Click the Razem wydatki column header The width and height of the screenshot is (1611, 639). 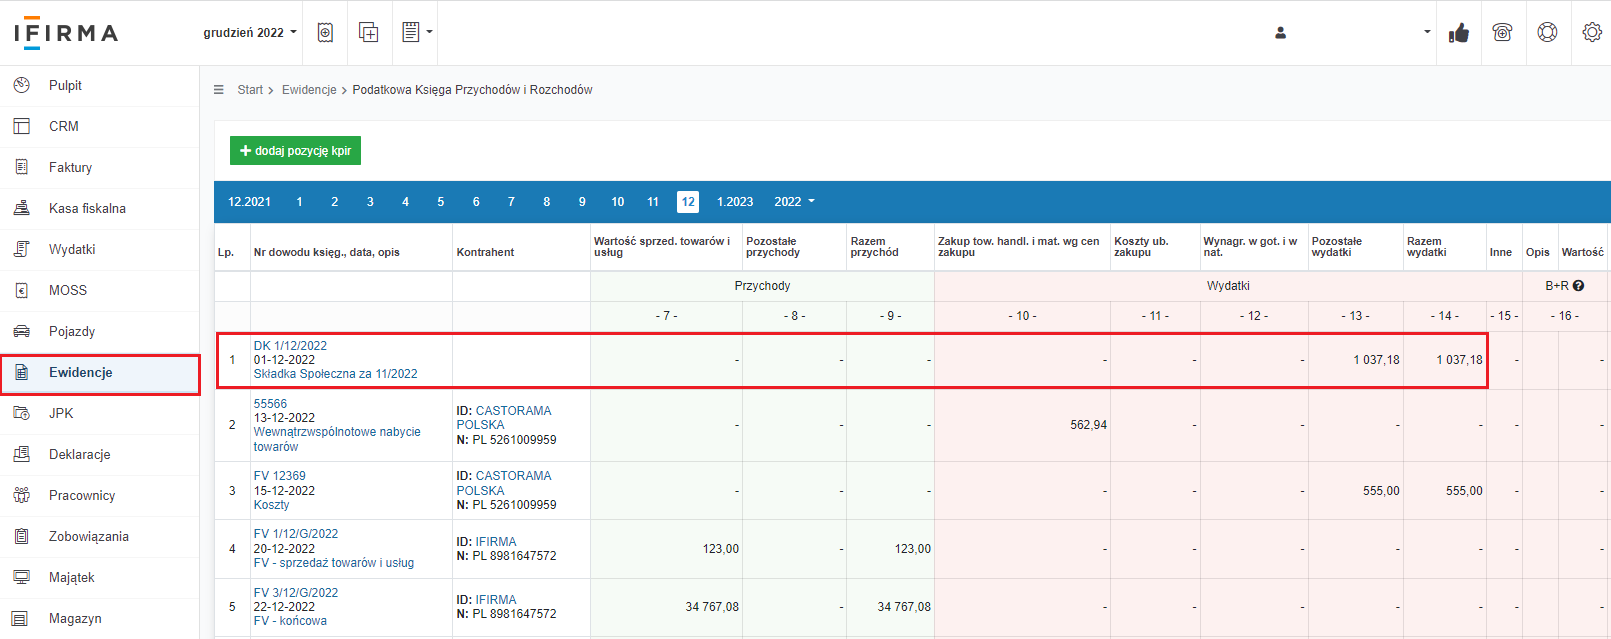pos(1427,247)
